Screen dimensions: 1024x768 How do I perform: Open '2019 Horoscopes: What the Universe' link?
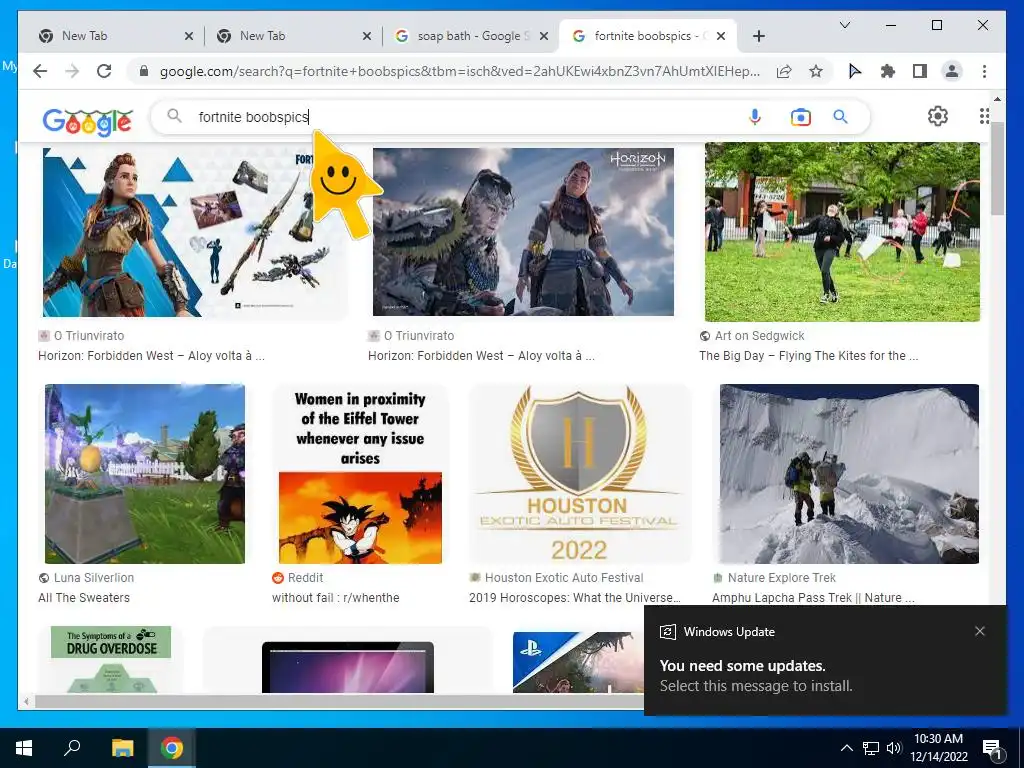[575, 598]
